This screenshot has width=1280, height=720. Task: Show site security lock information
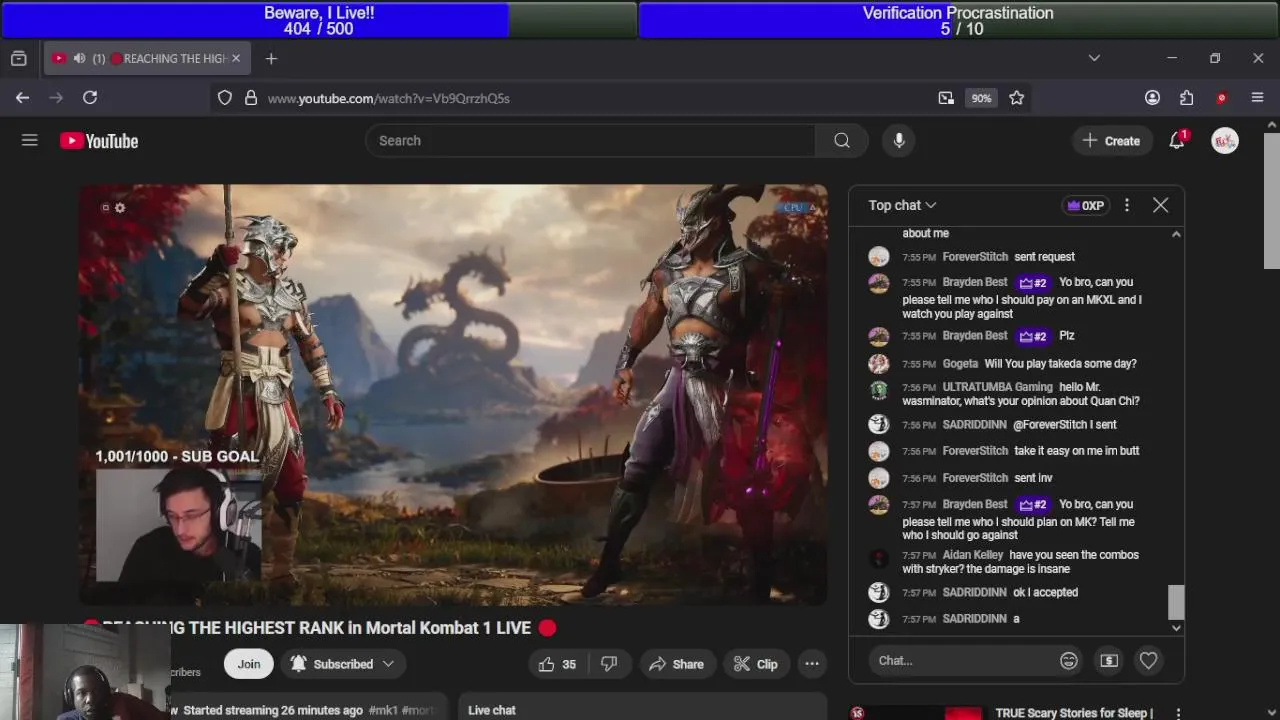[x=250, y=98]
